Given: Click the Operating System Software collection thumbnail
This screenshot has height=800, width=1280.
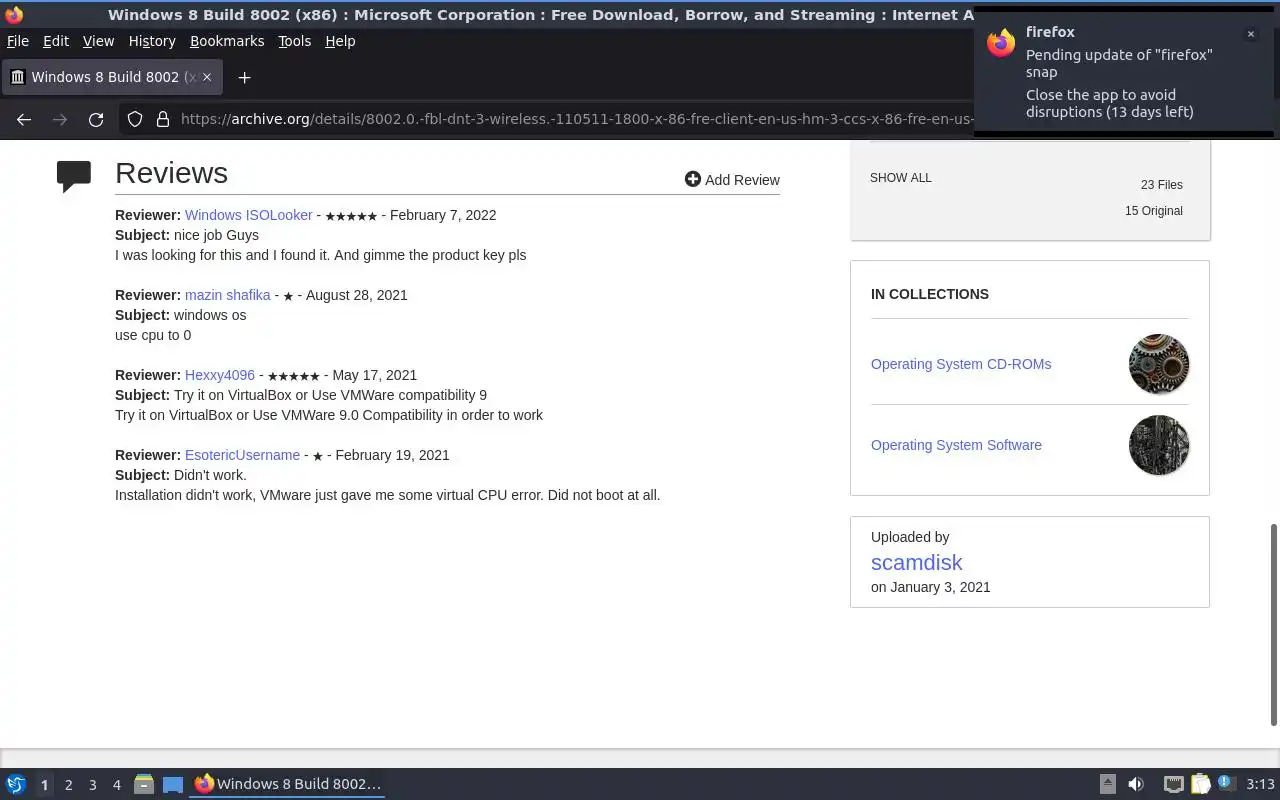Looking at the screenshot, I should tap(1159, 445).
